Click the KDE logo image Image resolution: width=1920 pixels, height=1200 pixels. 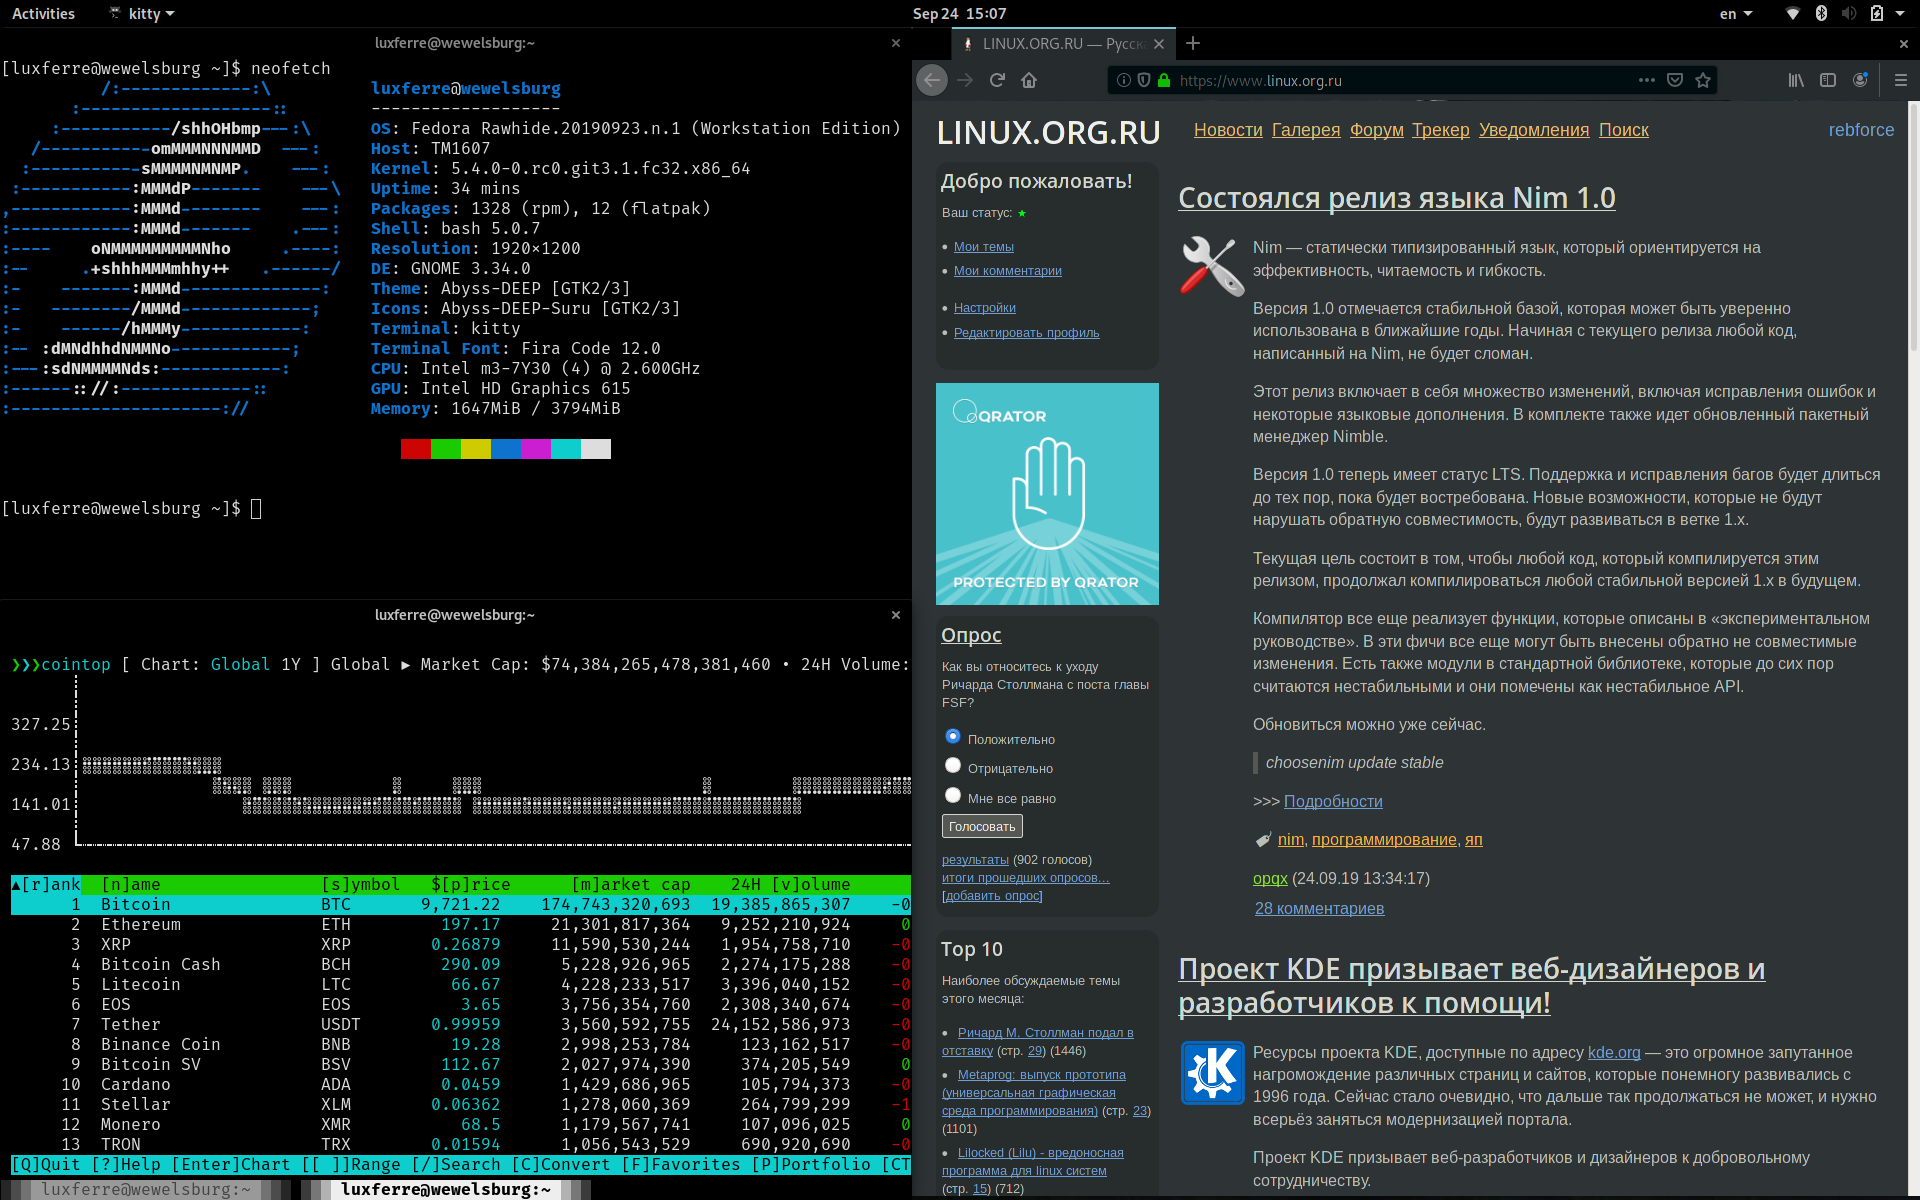[x=1212, y=1072]
